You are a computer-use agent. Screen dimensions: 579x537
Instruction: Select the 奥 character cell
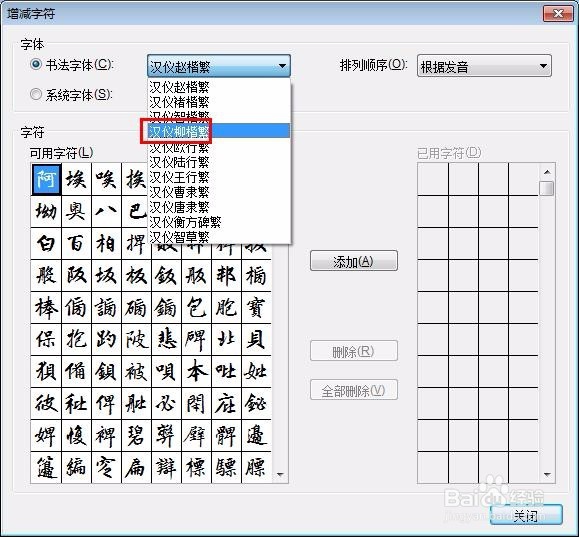pyautogui.click(x=76, y=211)
